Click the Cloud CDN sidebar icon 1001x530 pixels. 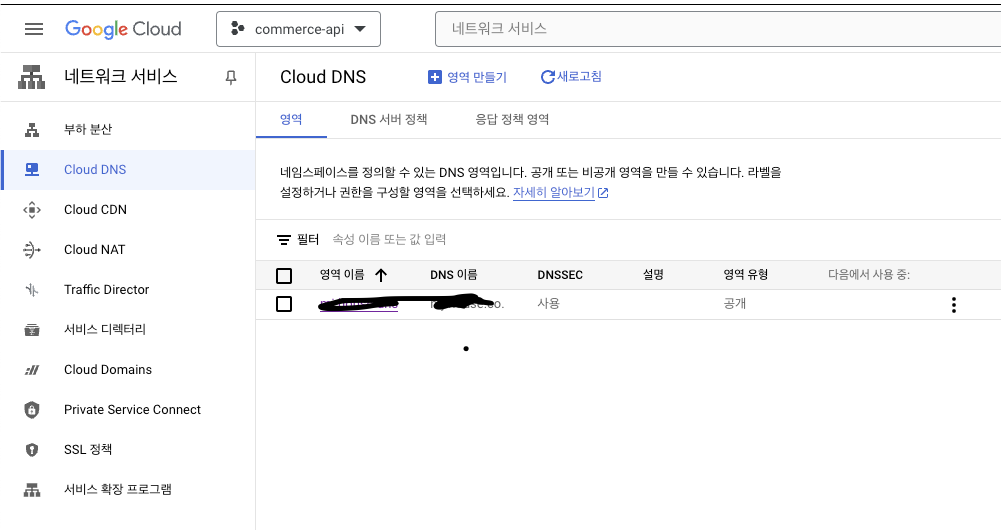[x=32, y=210]
